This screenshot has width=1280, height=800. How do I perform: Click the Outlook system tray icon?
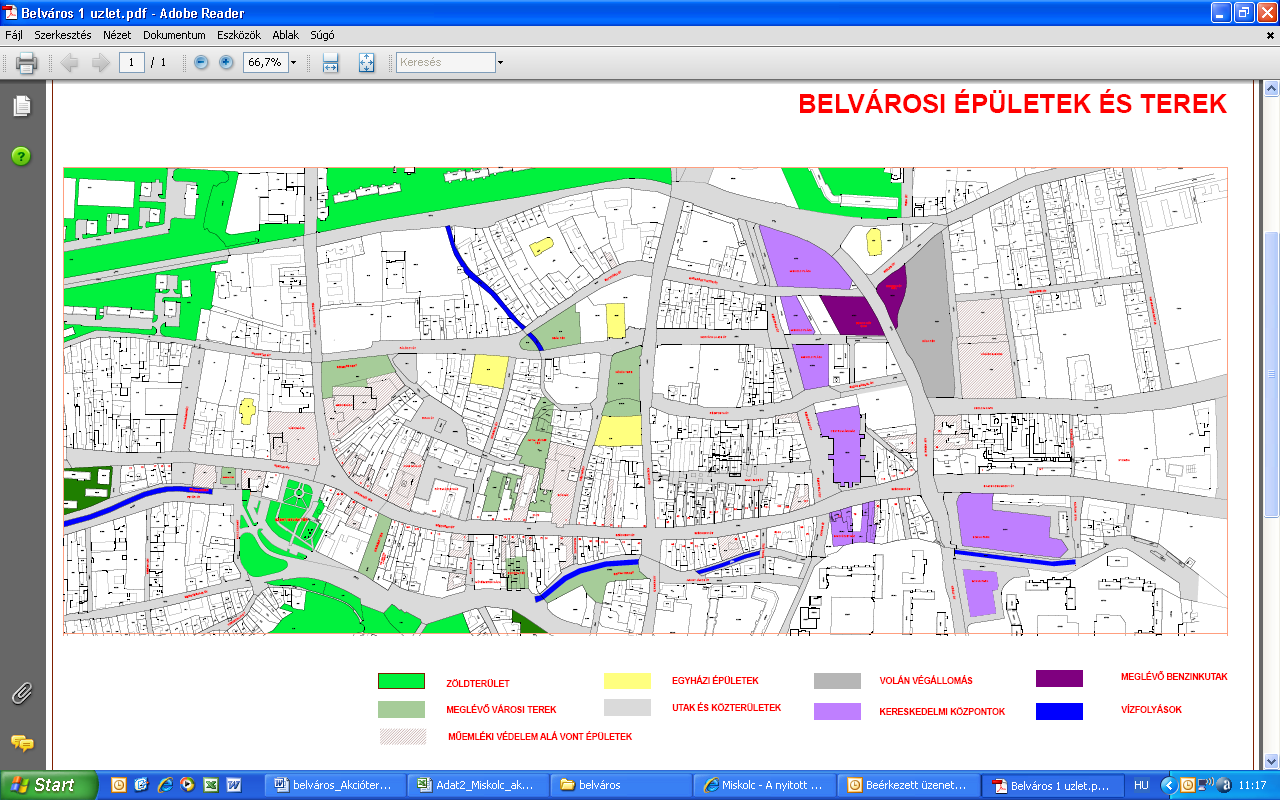tap(1187, 785)
